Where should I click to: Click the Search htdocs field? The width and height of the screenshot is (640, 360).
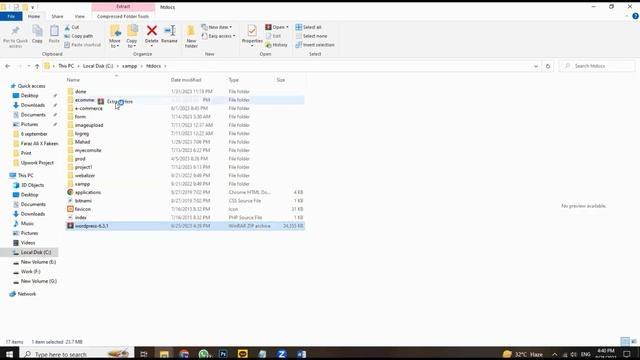597,66
